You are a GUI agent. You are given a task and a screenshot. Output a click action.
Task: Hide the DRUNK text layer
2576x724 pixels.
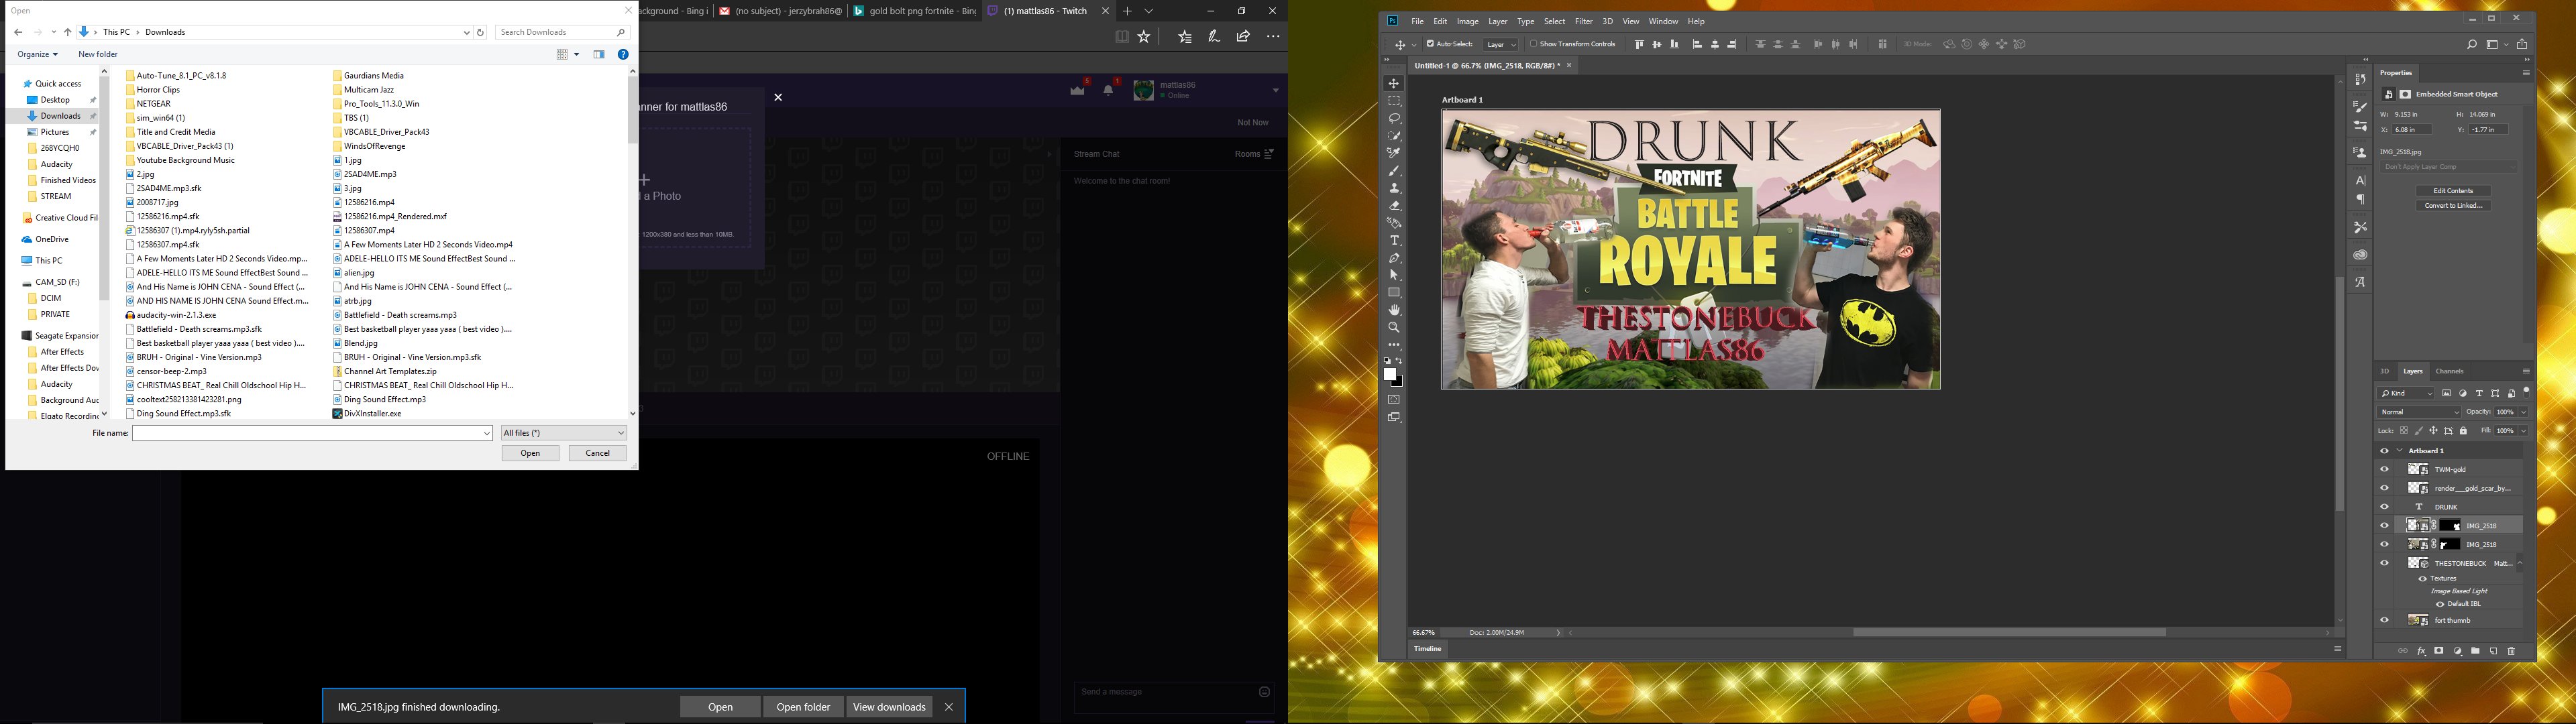(2384, 507)
